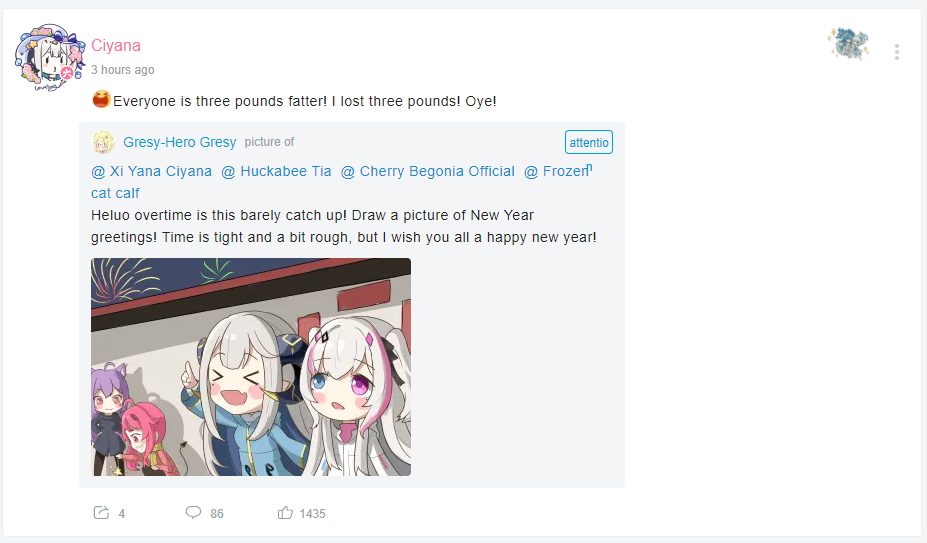The width and height of the screenshot is (927, 543).
Task: Open the three-dot more options menu
Action: click(897, 52)
